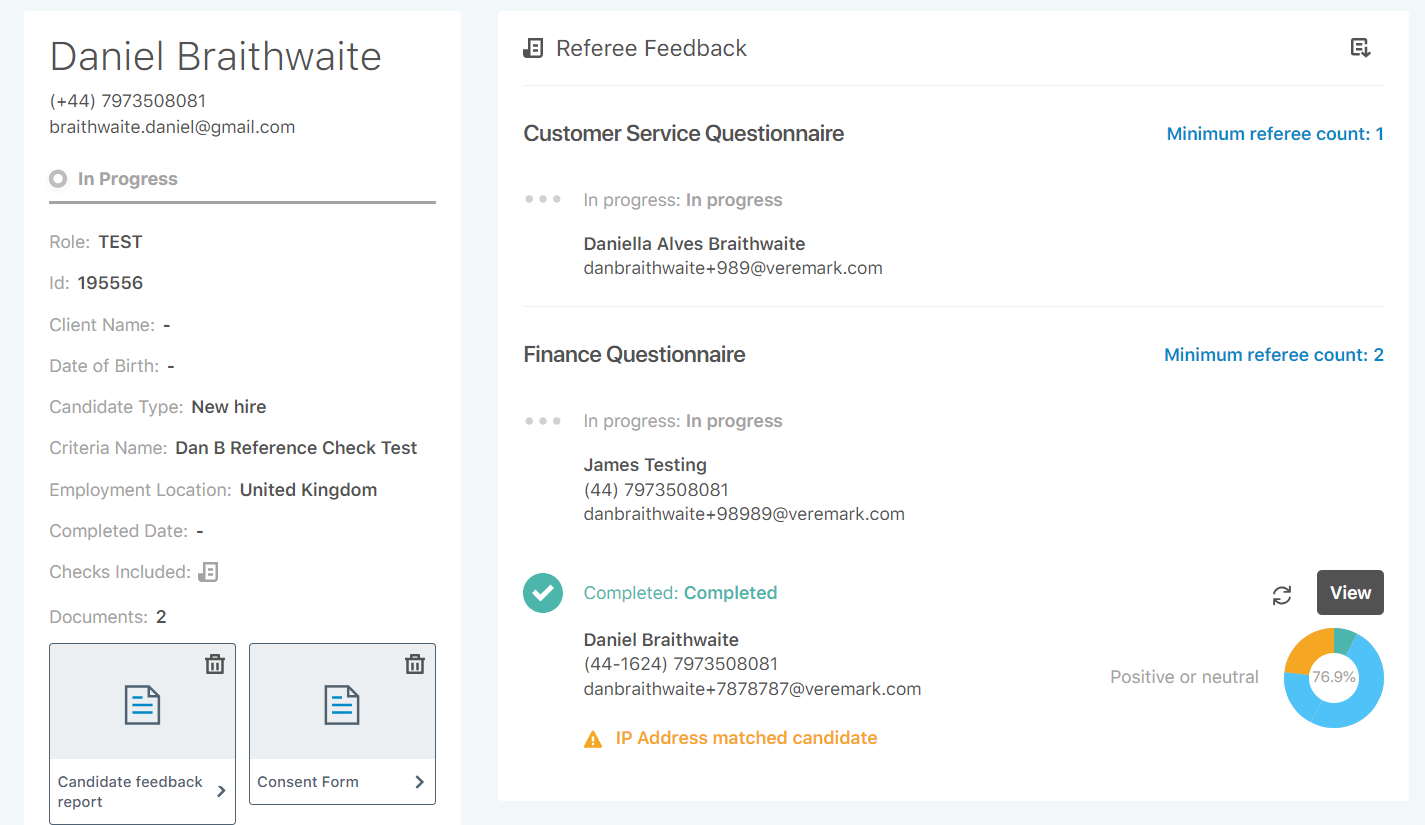Image resolution: width=1425 pixels, height=825 pixels.
Task: Download the referee feedback report icon
Action: click(1360, 48)
